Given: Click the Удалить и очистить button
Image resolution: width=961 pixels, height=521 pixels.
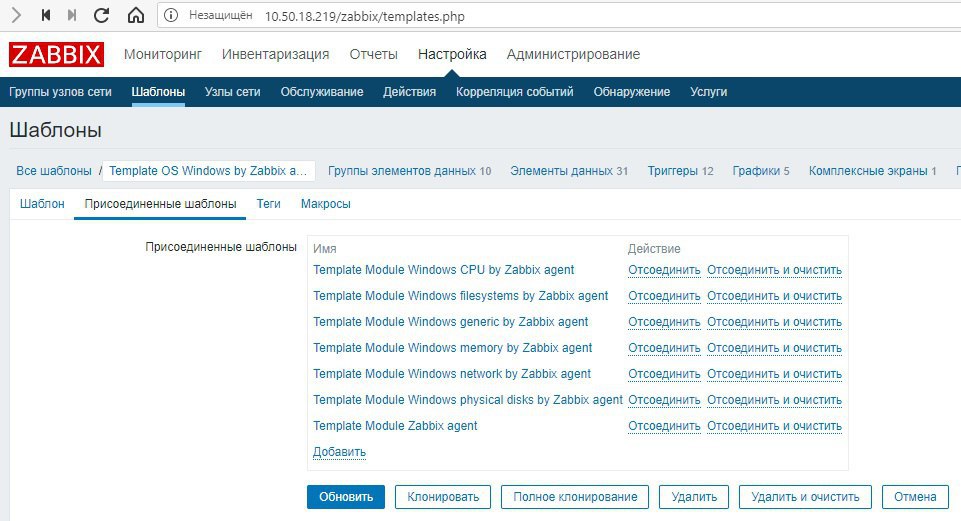Looking at the screenshot, I should [x=805, y=497].
